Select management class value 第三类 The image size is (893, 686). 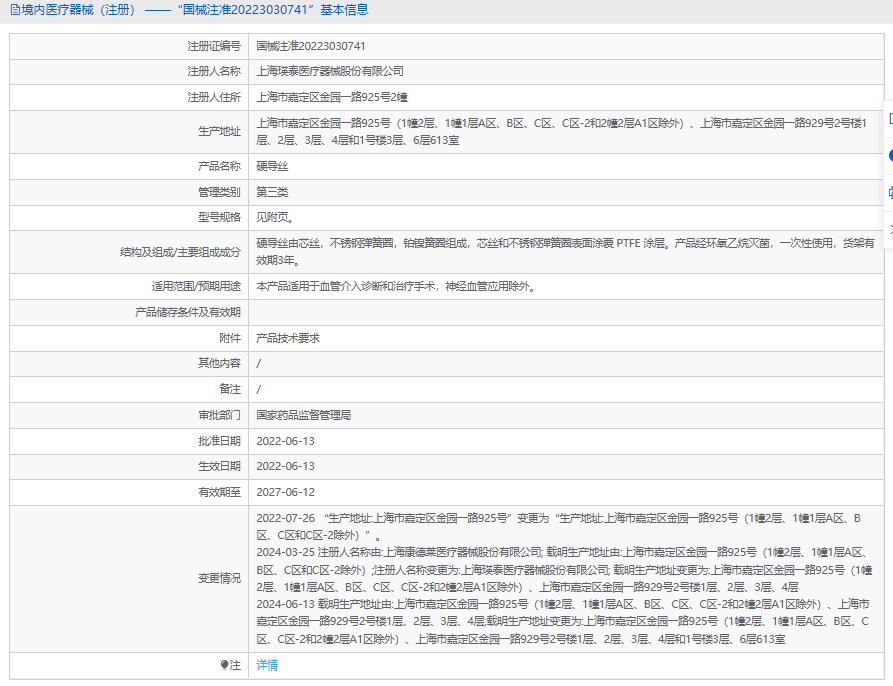coord(272,192)
